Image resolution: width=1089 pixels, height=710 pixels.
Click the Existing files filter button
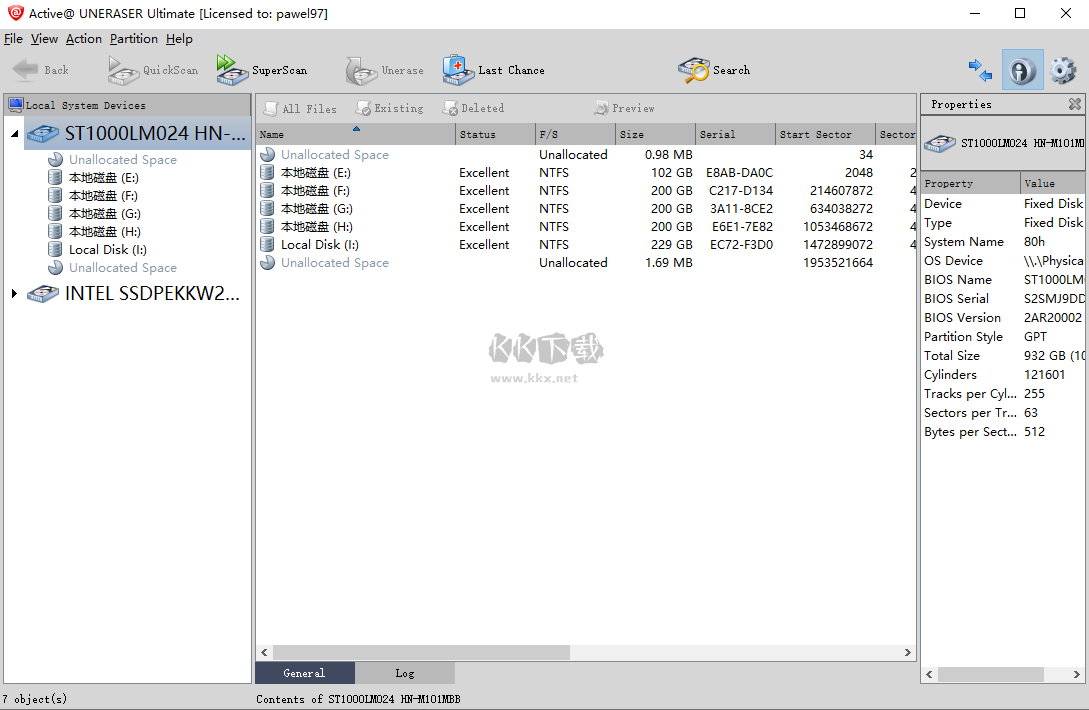390,108
